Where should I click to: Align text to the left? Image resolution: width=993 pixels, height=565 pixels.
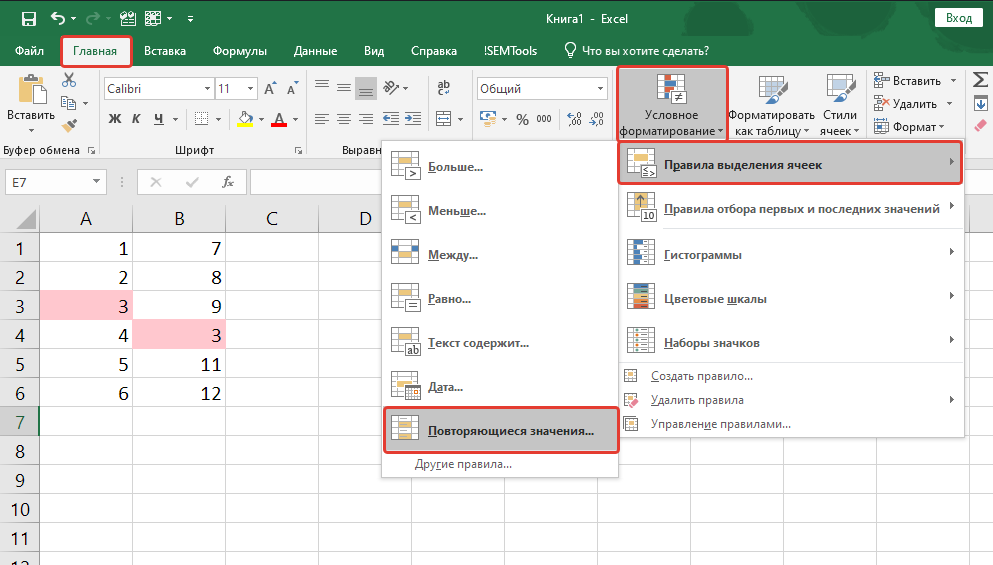pyautogui.click(x=322, y=118)
